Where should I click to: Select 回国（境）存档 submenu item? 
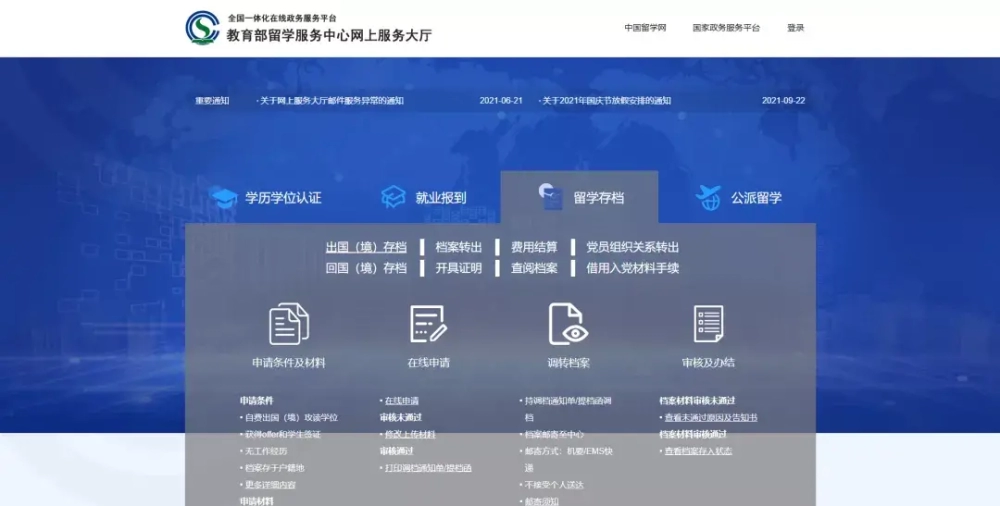(366, 268)
